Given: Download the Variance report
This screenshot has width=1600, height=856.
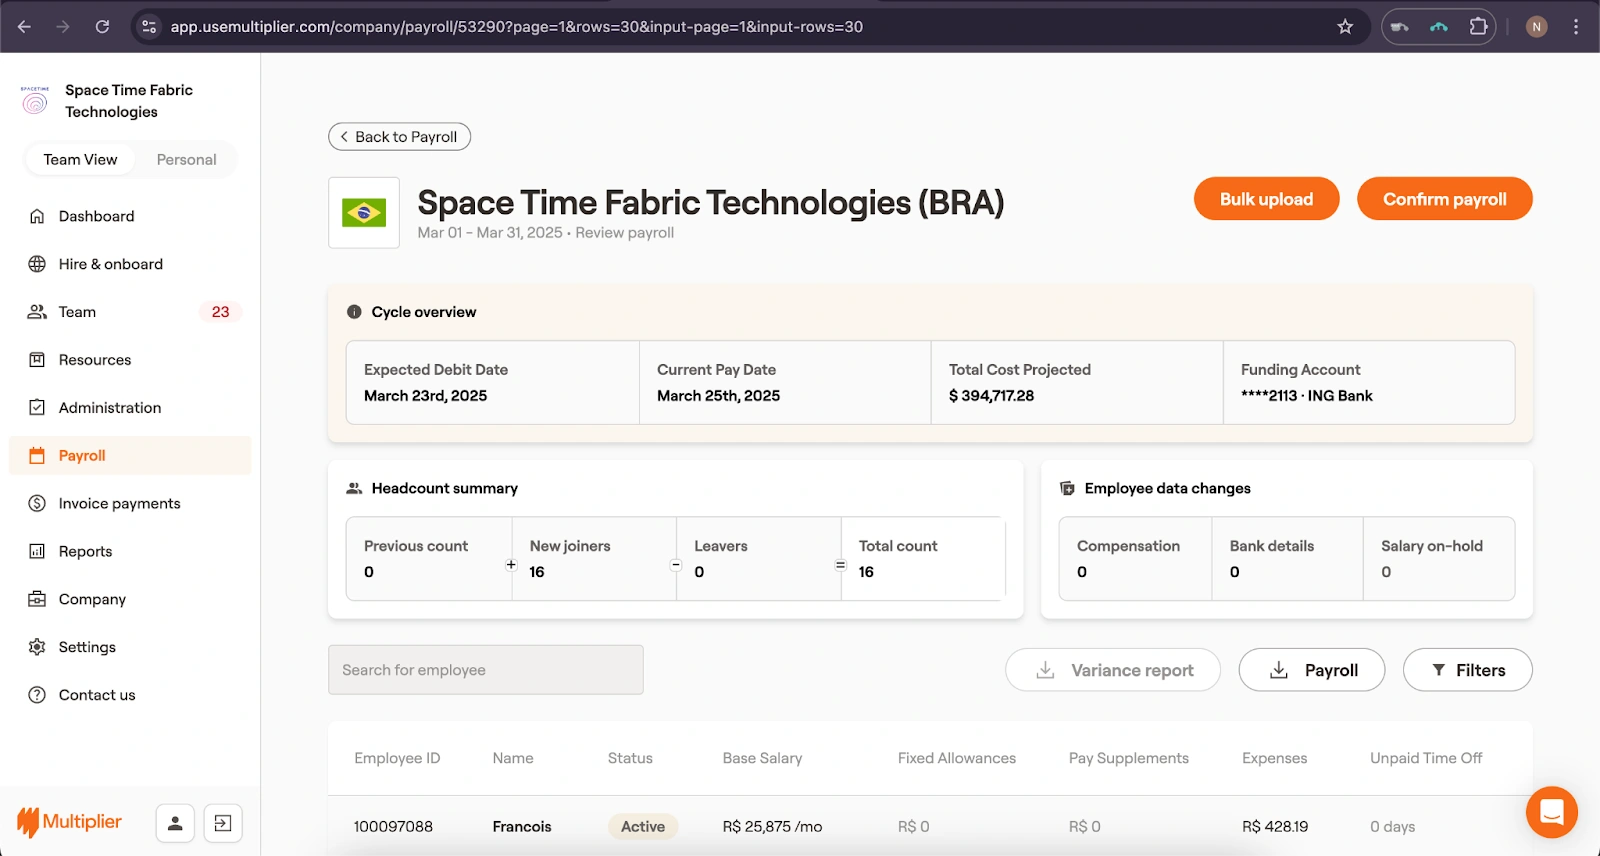Looking at the screenshot, I should pyautogui.click(x=1113, y=670).
